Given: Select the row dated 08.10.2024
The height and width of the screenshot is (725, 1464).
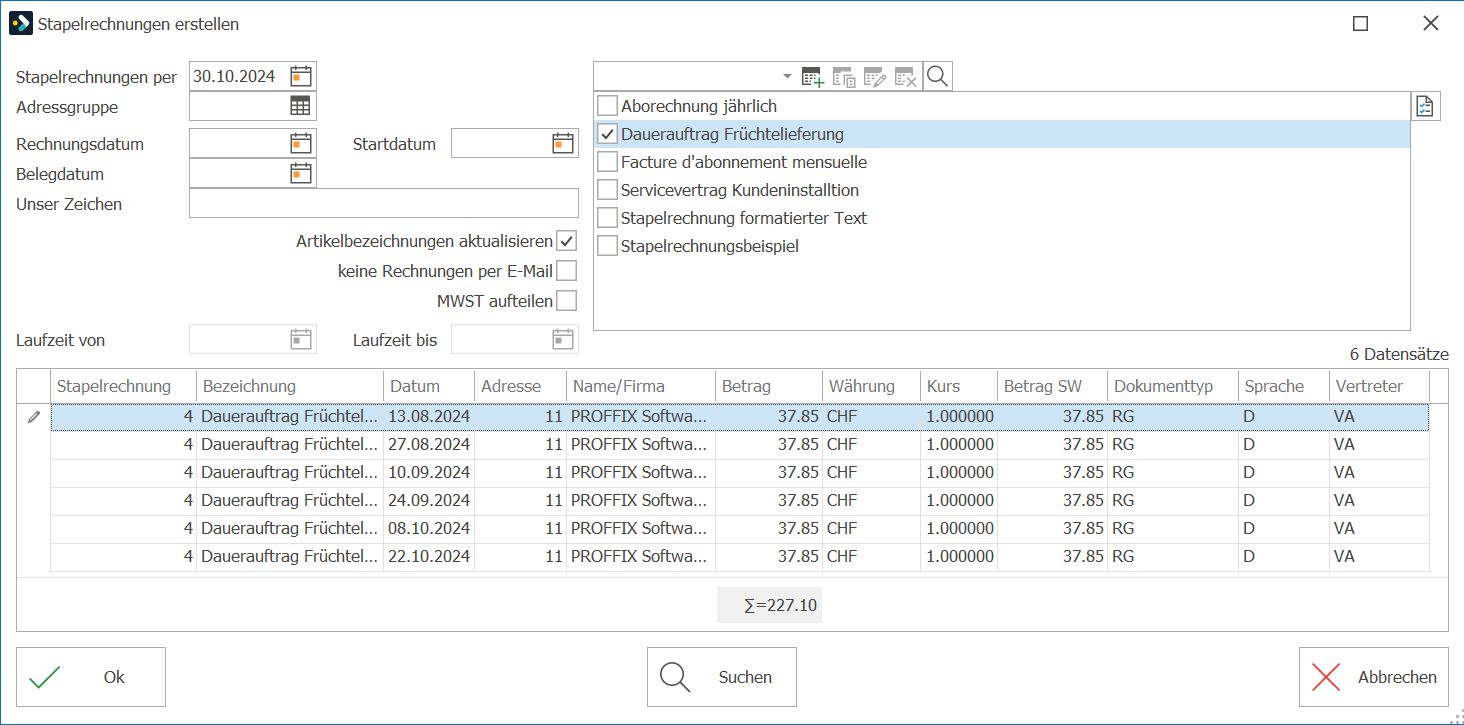Looking at the screenshot, I should [740, 528].
